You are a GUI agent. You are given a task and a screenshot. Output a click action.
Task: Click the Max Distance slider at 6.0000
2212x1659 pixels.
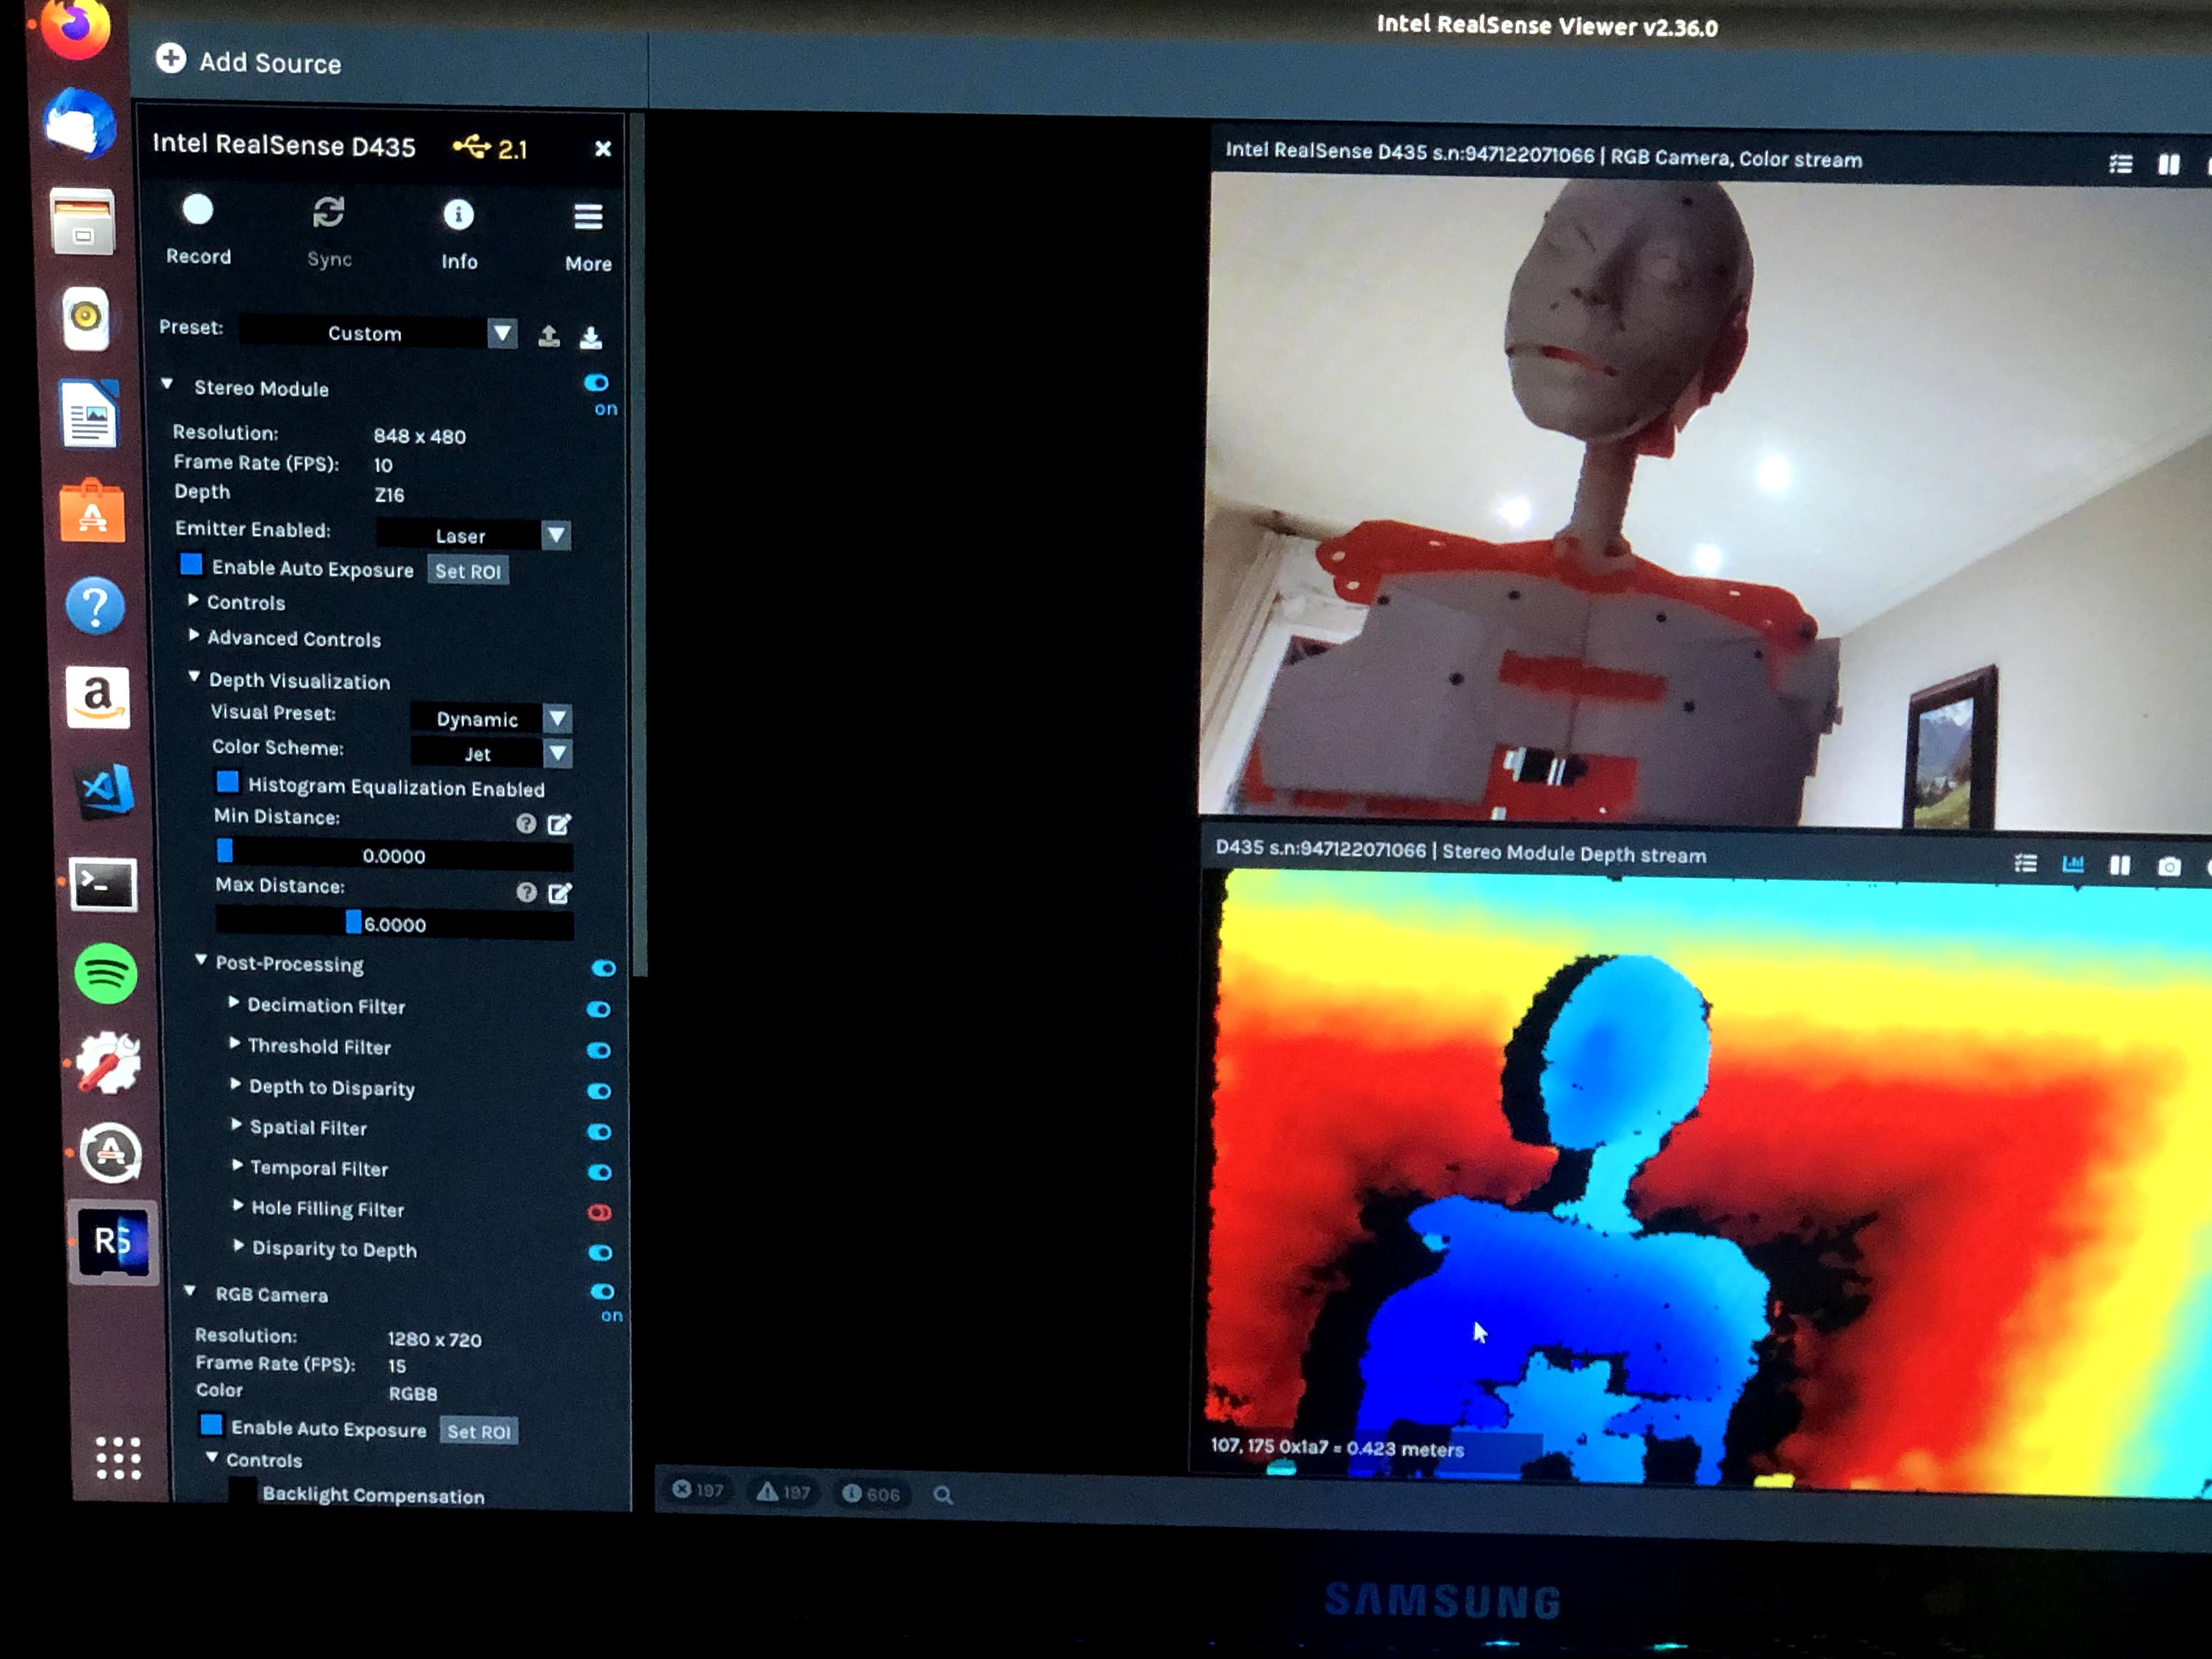point(395,924)
